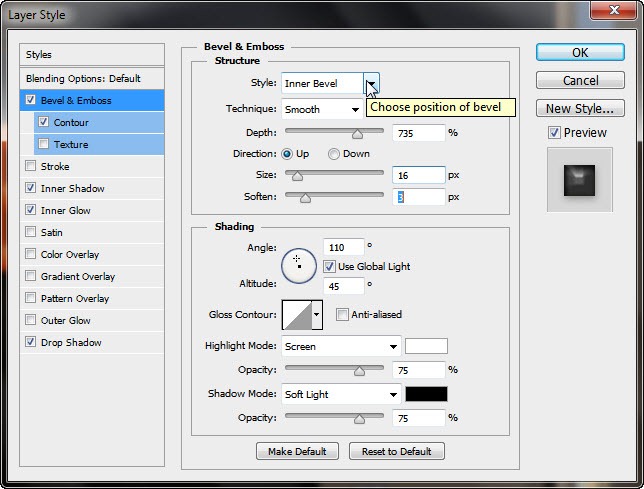Click the Depth value input field
This screenshot has width=644, height=489.
click(418, 132)
